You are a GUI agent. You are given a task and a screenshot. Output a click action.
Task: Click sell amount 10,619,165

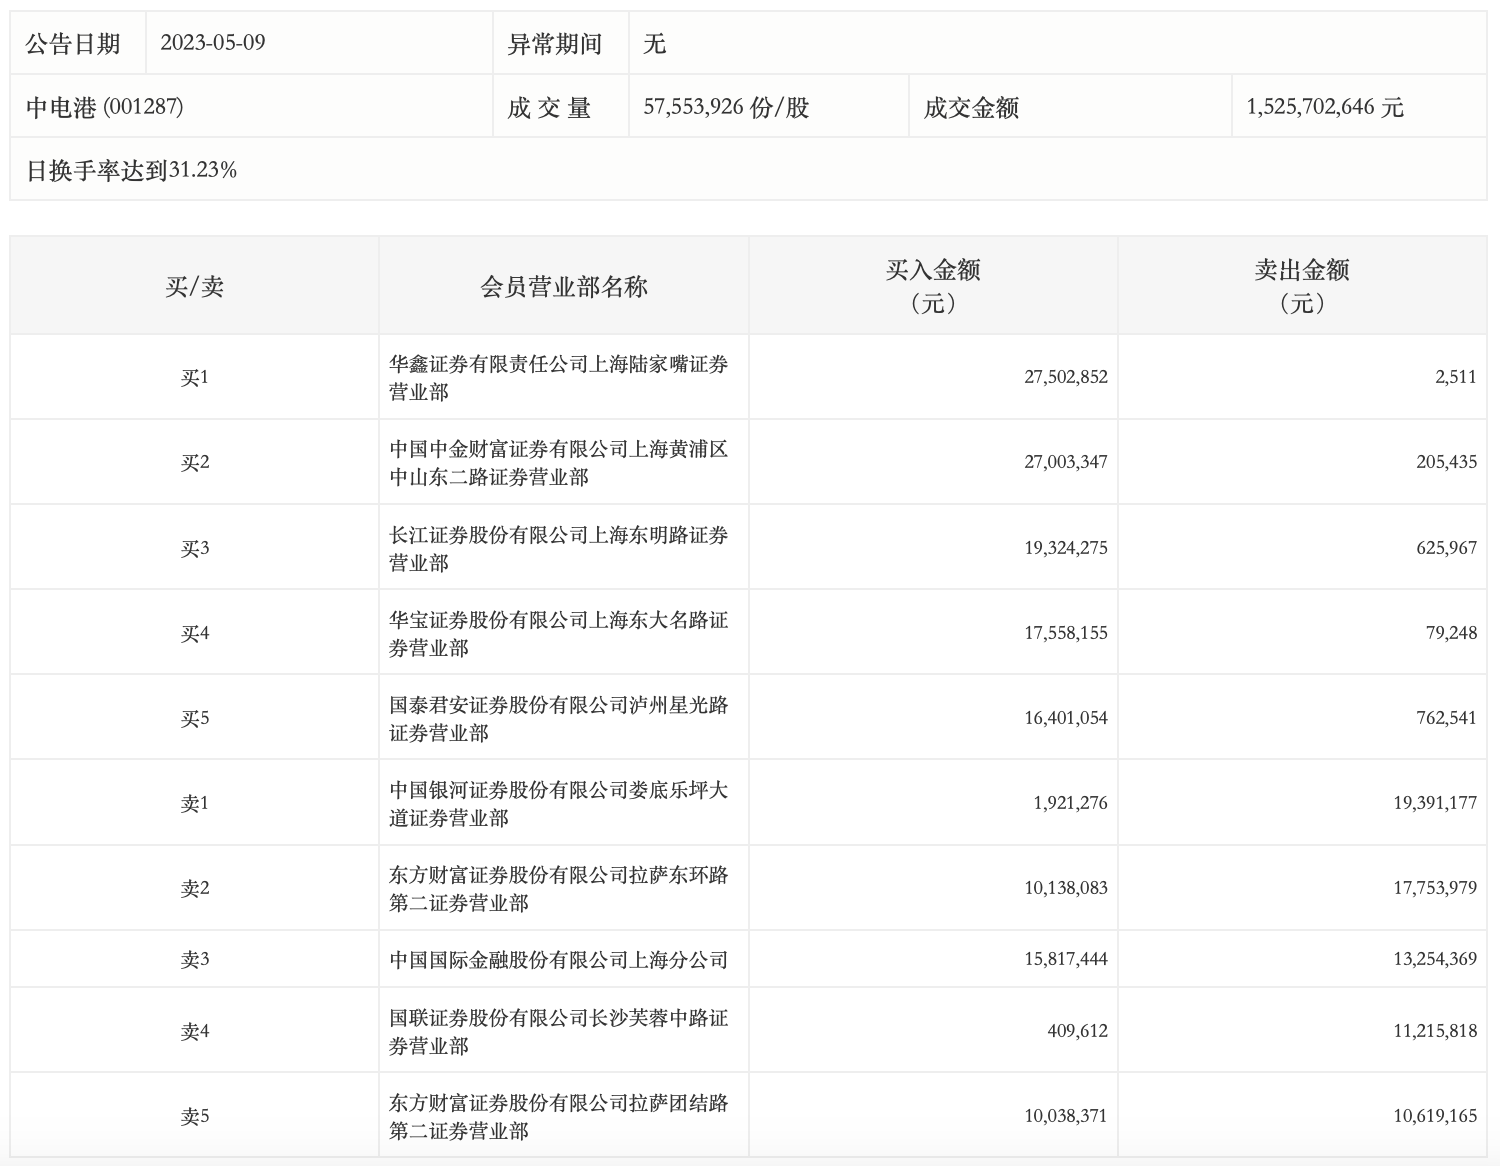[x=1435, y=1116]
